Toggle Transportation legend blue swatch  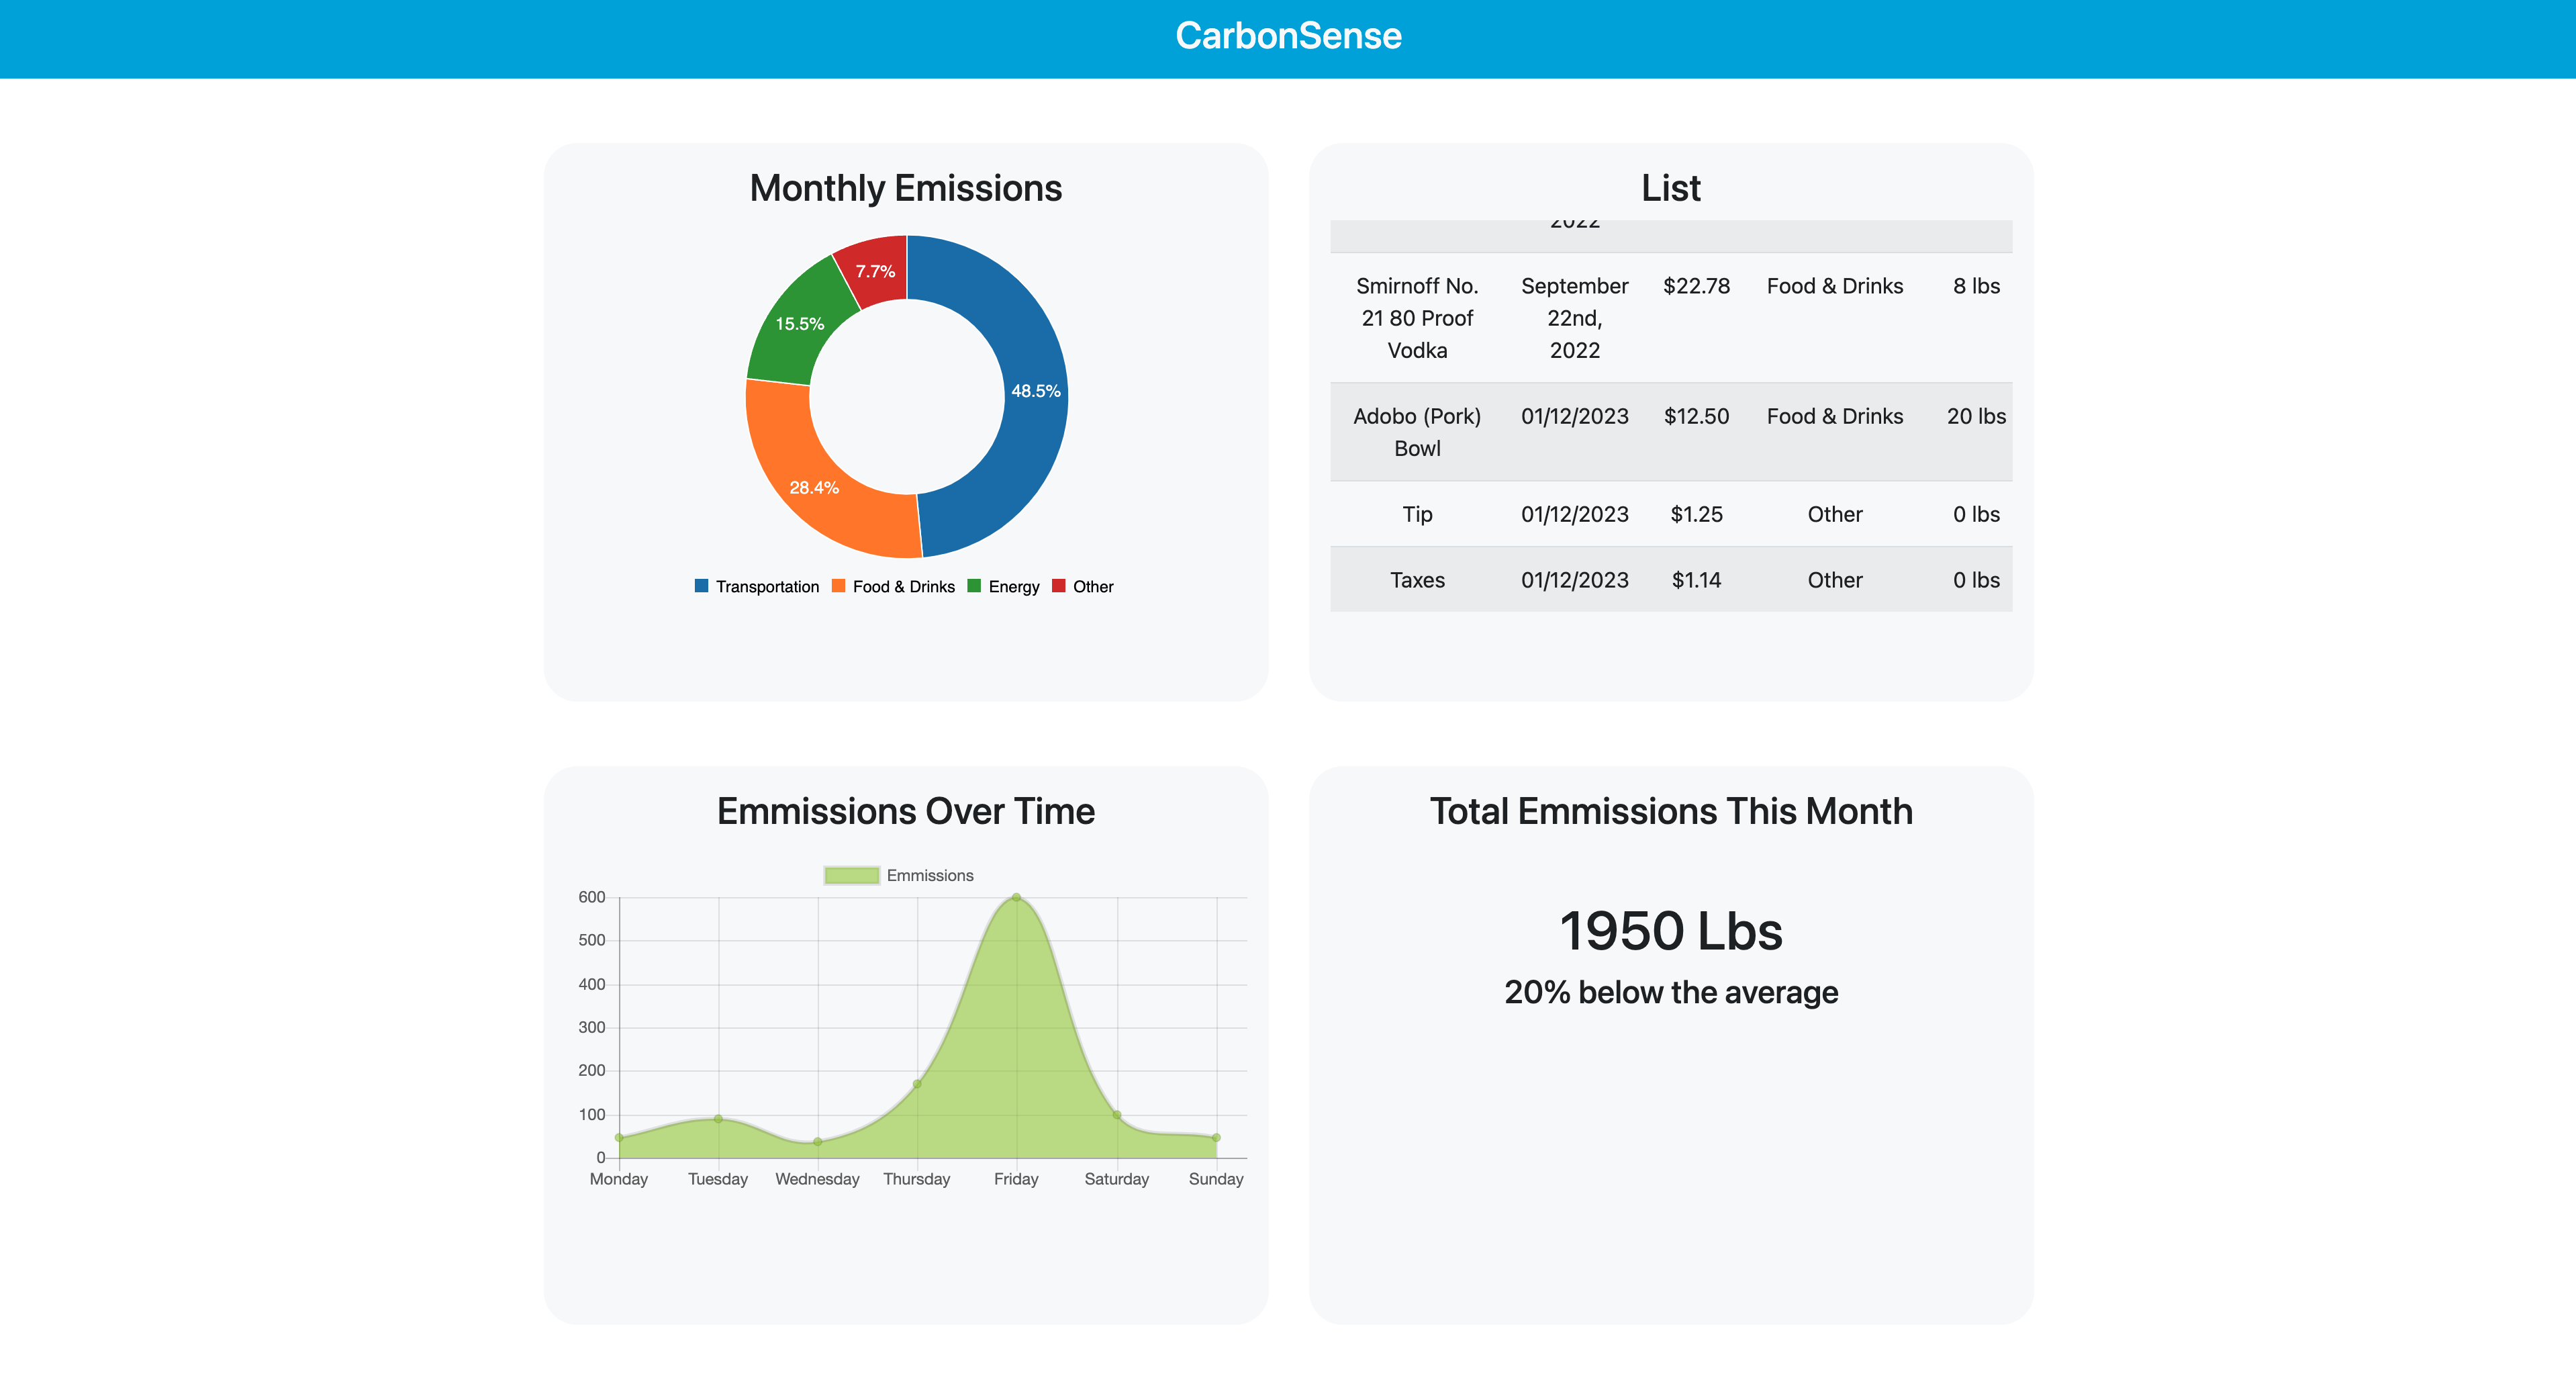(701, 586)
